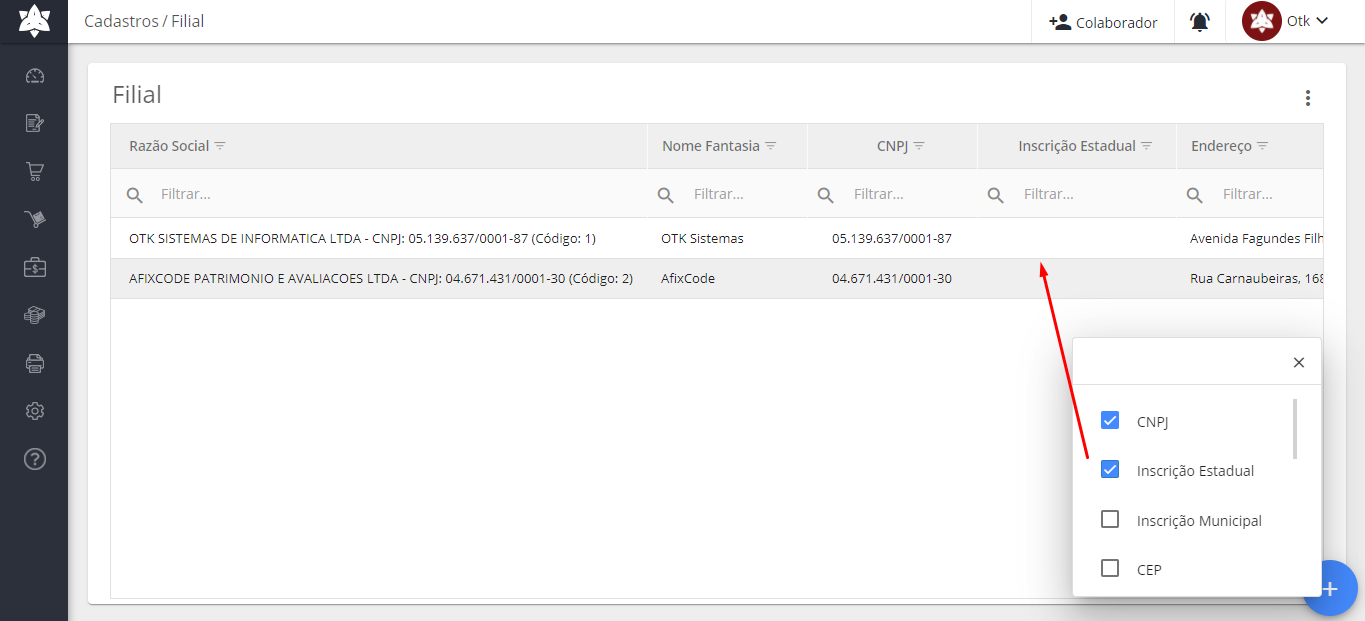The image size is (1365, 621).
Task: Close the column chooser popup
Action: [x=1299, y=363]
